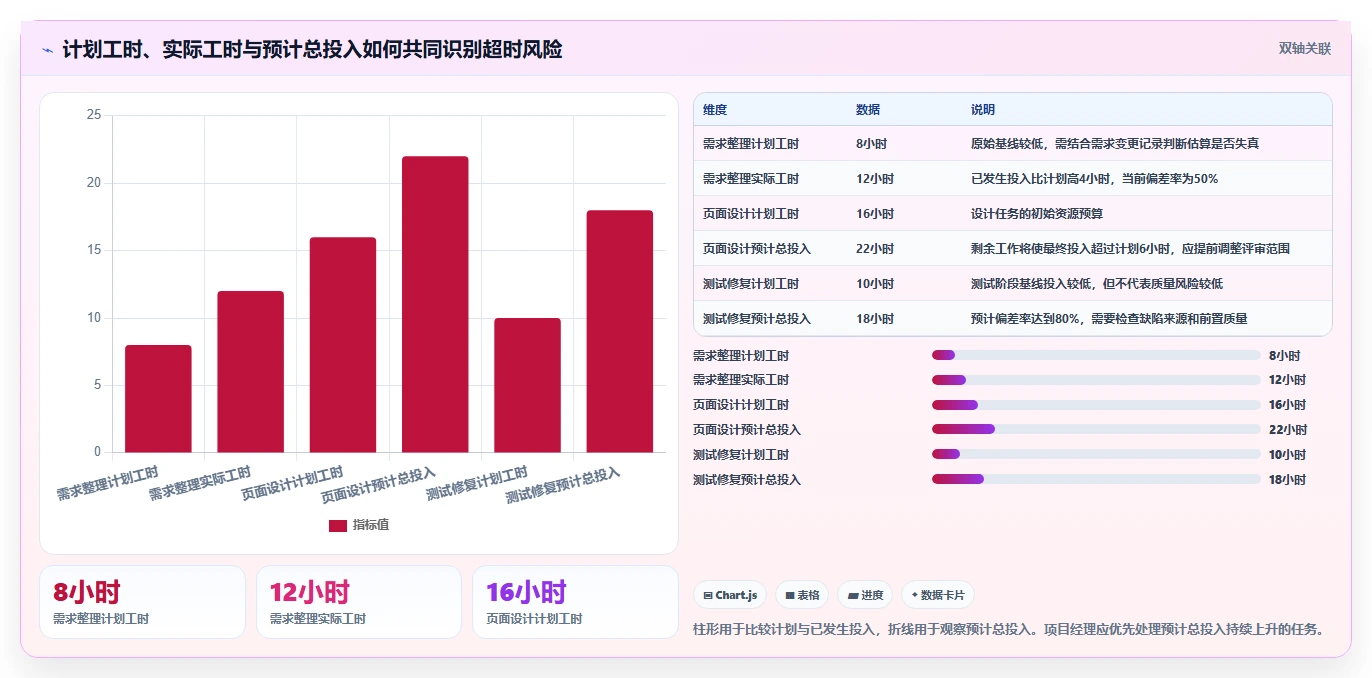Click the 指标值 legend label

370,525
